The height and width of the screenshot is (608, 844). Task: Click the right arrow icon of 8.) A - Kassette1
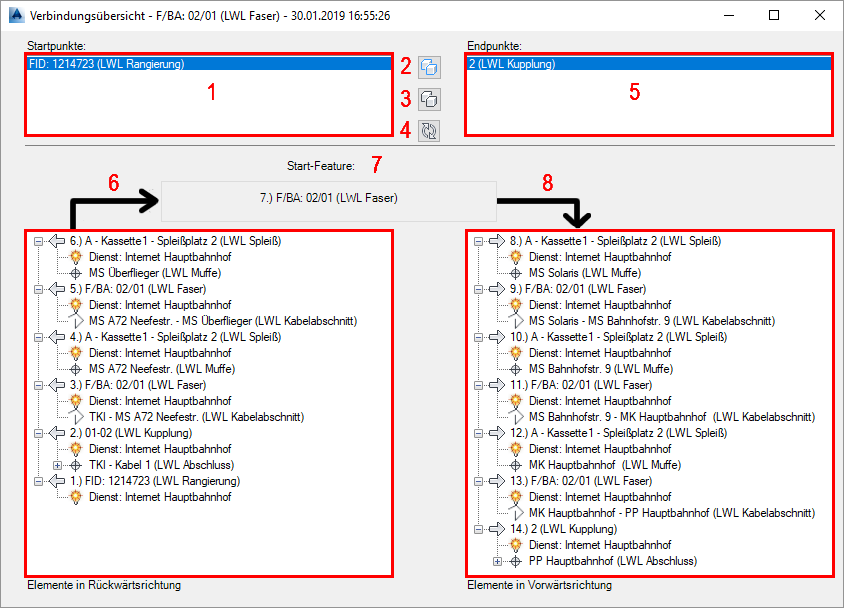(497, 241)
